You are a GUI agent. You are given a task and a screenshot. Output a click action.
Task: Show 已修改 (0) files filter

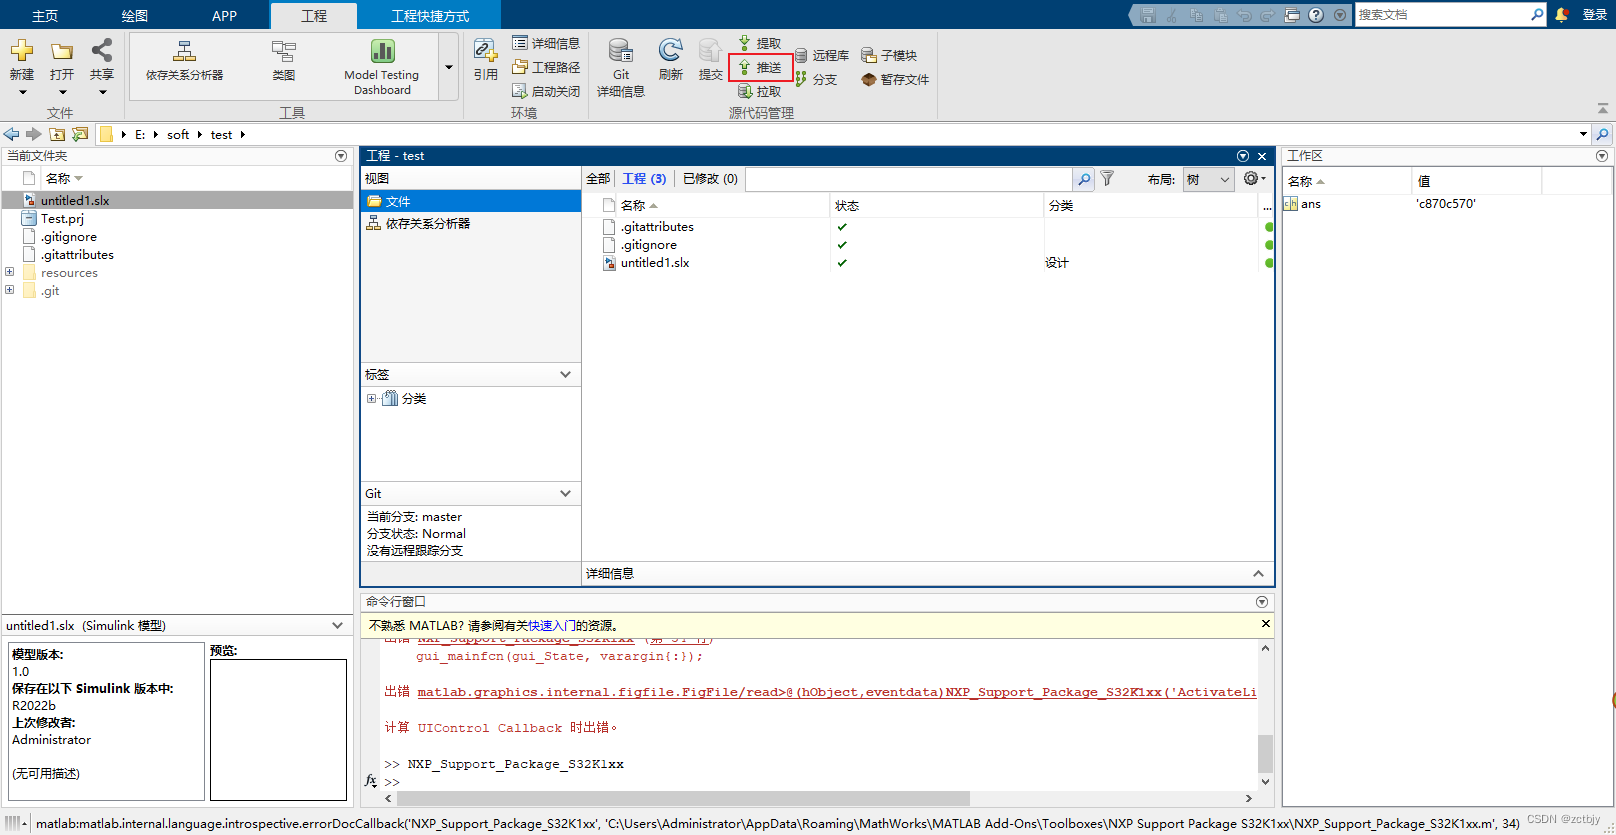[x=710, y=179]
